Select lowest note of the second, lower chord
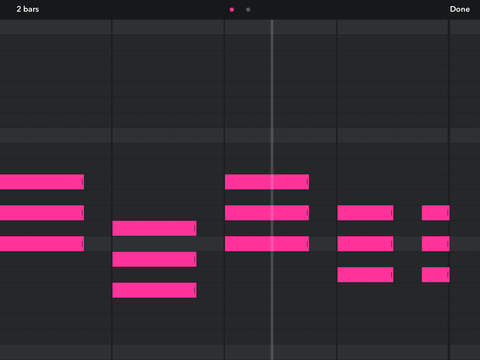 (154, 290)
